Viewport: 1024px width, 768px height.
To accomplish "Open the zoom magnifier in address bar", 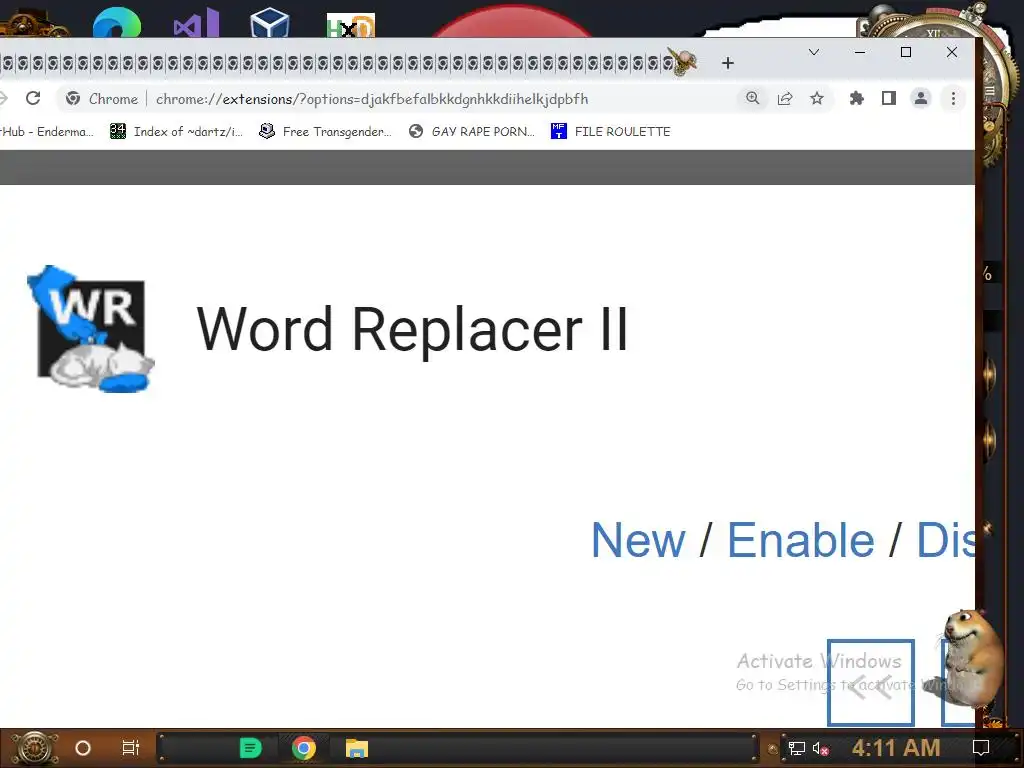I will tap(752, 99).
